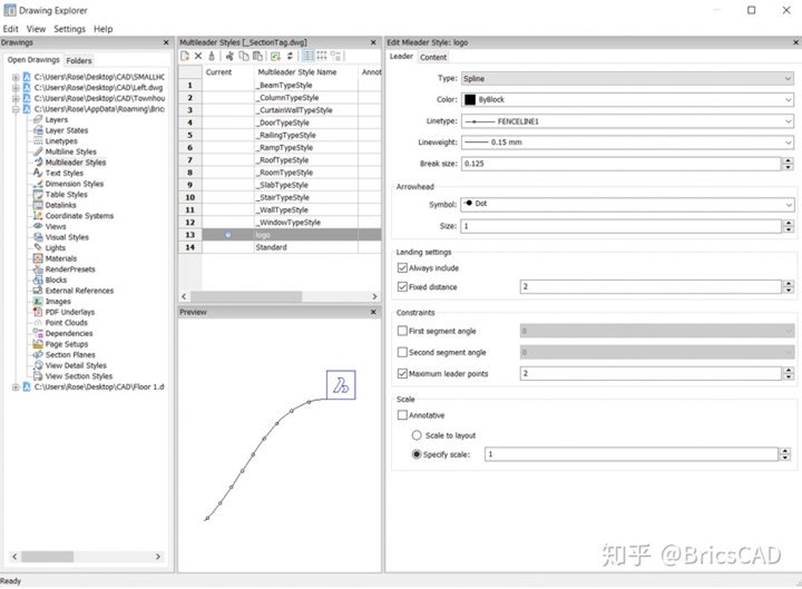802x589 pixels.
Task: Collapse the AppData Roaming drawing node
Action: 16,109
